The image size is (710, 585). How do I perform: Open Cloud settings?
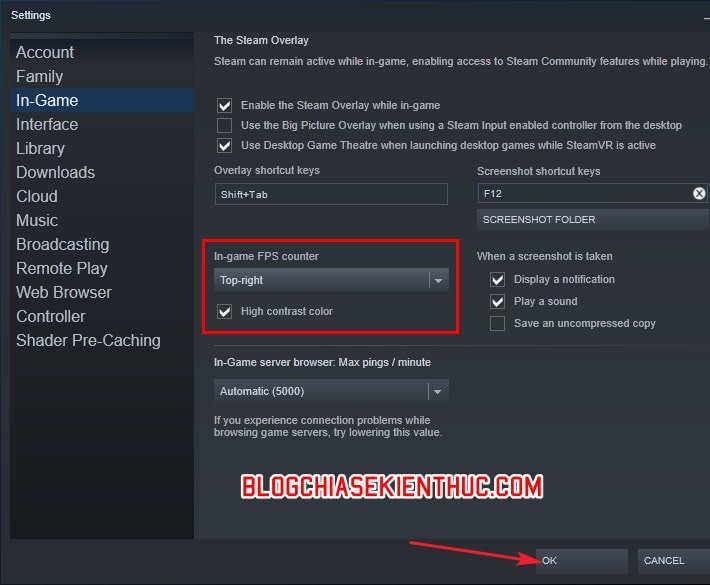click(x=102, y=197)
